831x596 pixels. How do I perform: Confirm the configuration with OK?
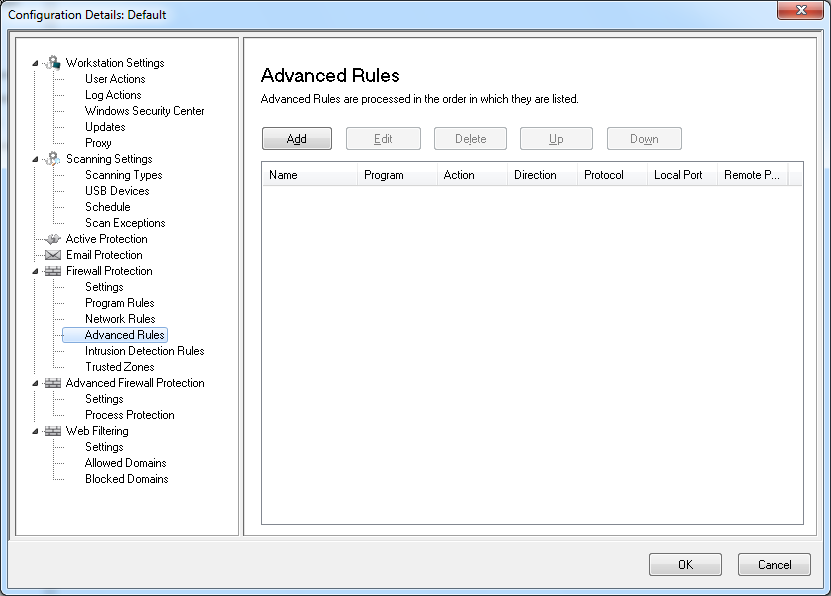click(685, 564)
